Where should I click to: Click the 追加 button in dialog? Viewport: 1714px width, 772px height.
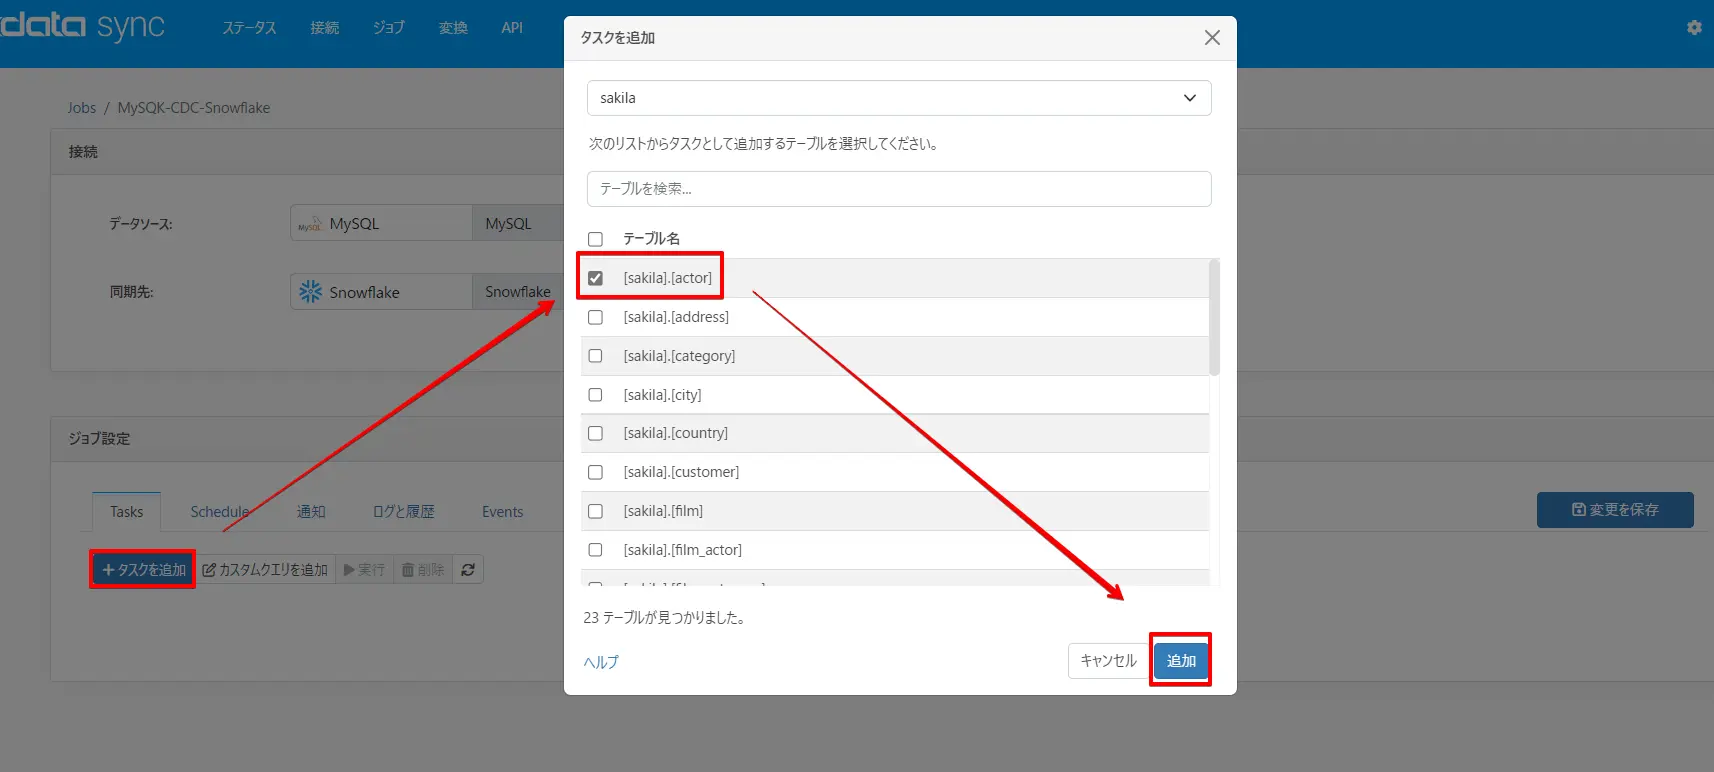1181,661
